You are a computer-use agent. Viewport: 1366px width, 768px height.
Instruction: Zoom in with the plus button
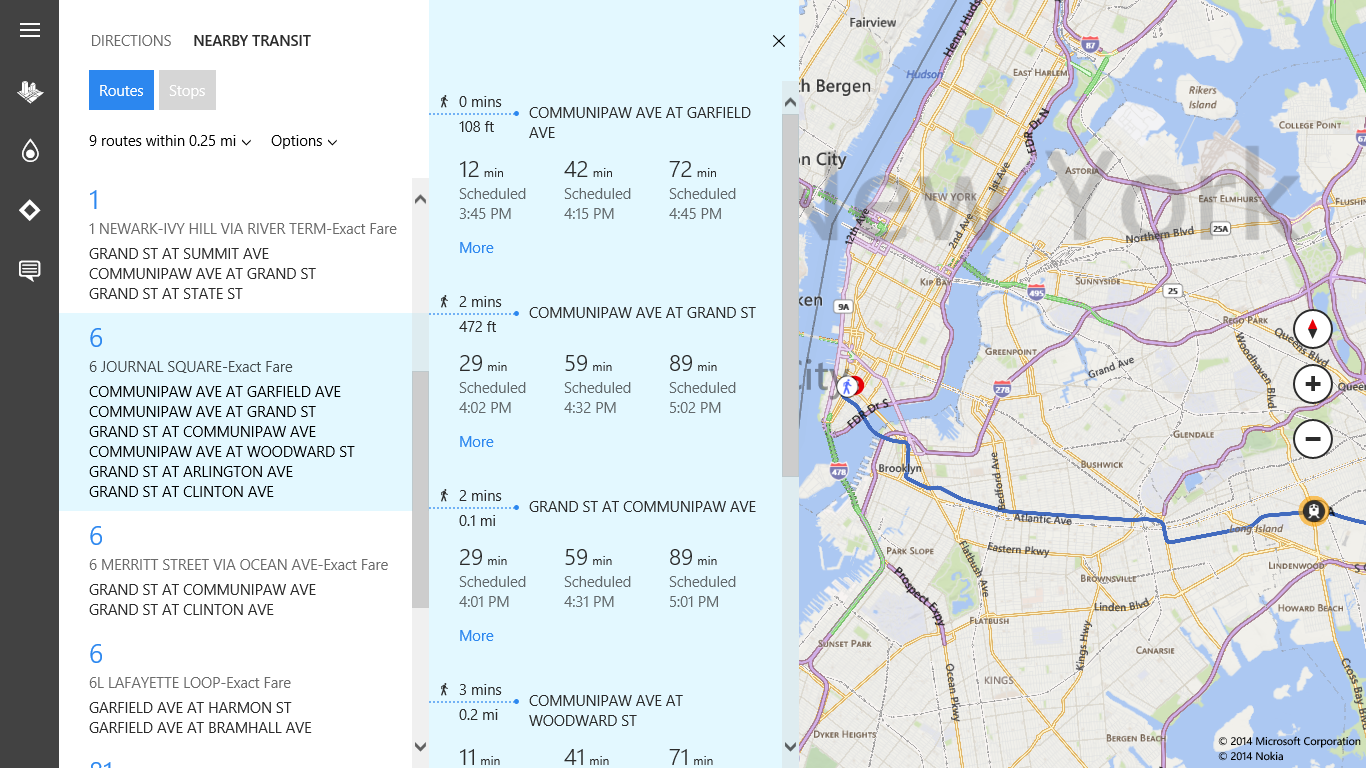tap(1312, 384)
